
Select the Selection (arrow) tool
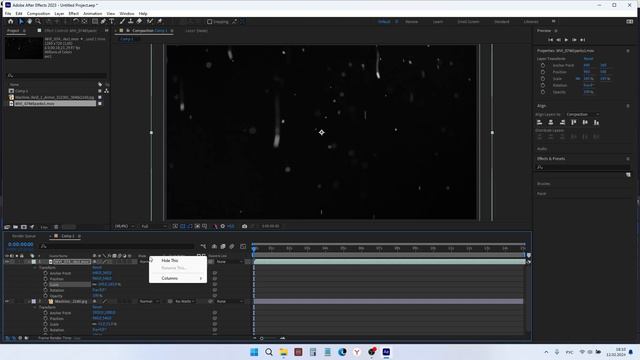click(x=21, y=21)
